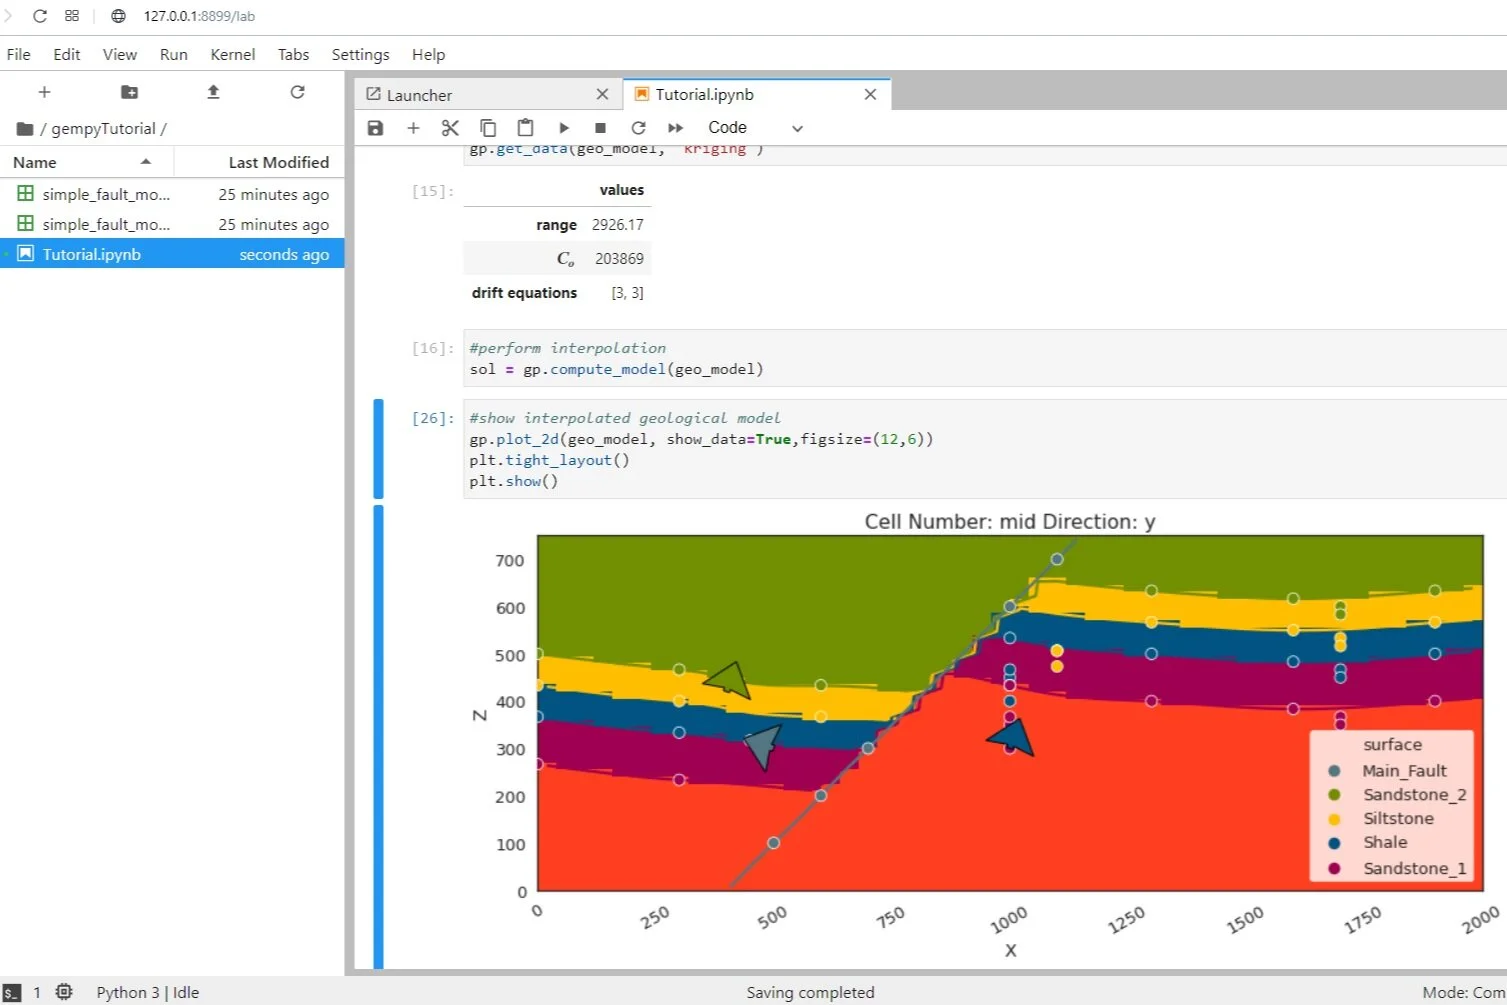Restart the kernel
Image resolution: width=1507 pixels, height=1005 pixels.
[638, 127]
